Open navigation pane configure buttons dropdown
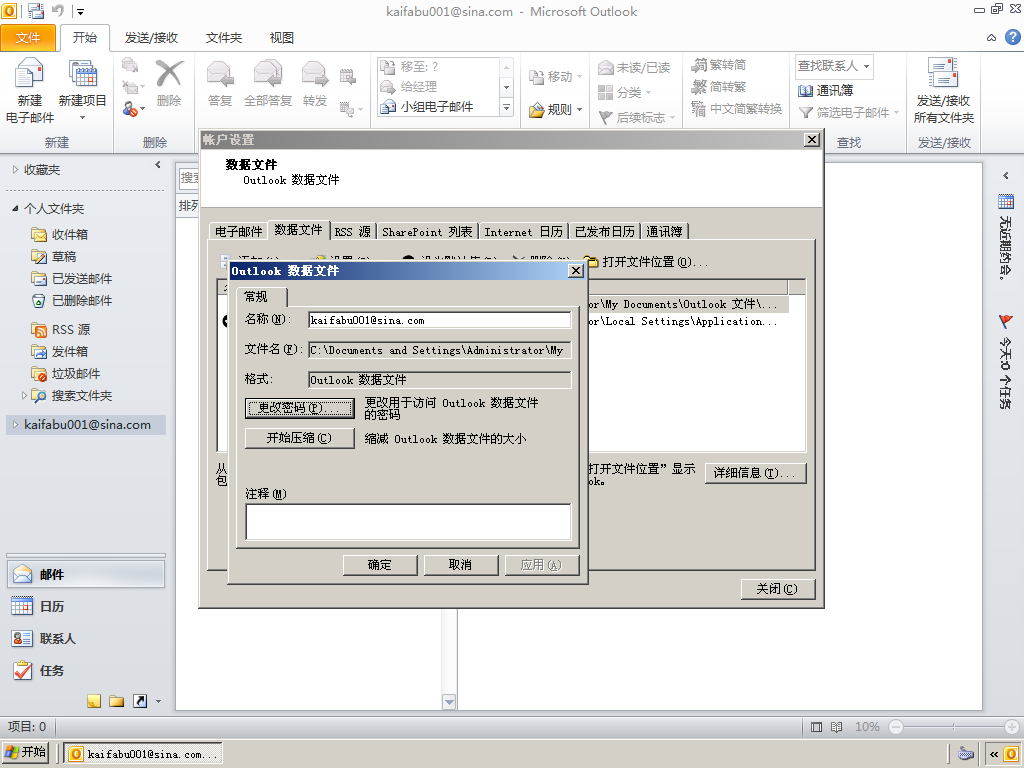1024x768 pixels. pyautogui.click(x=159, y=702)
